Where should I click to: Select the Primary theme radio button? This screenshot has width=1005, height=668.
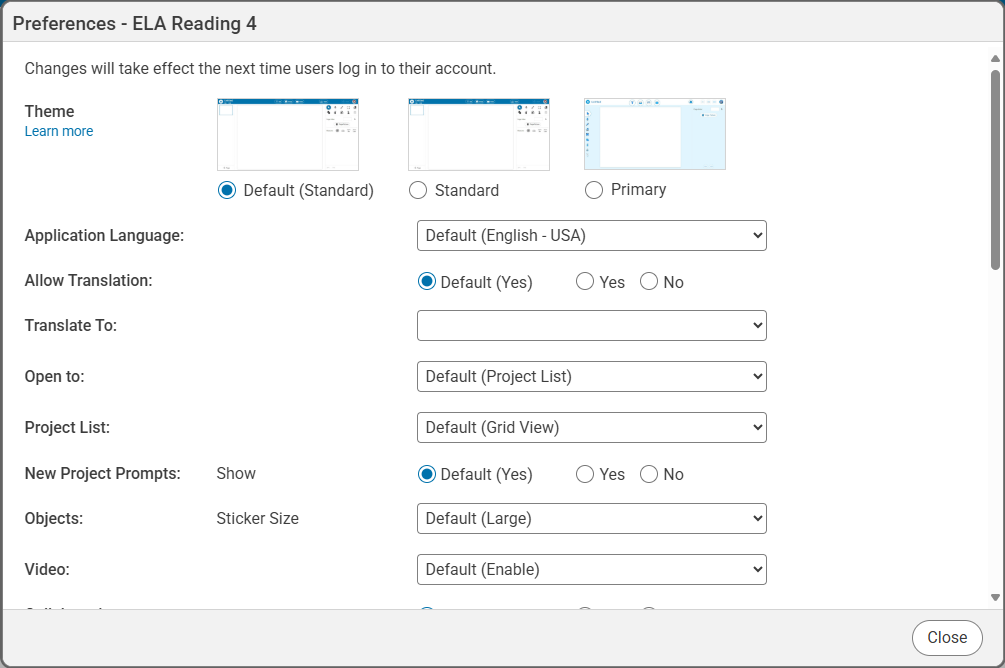click(x=594, y=190)
